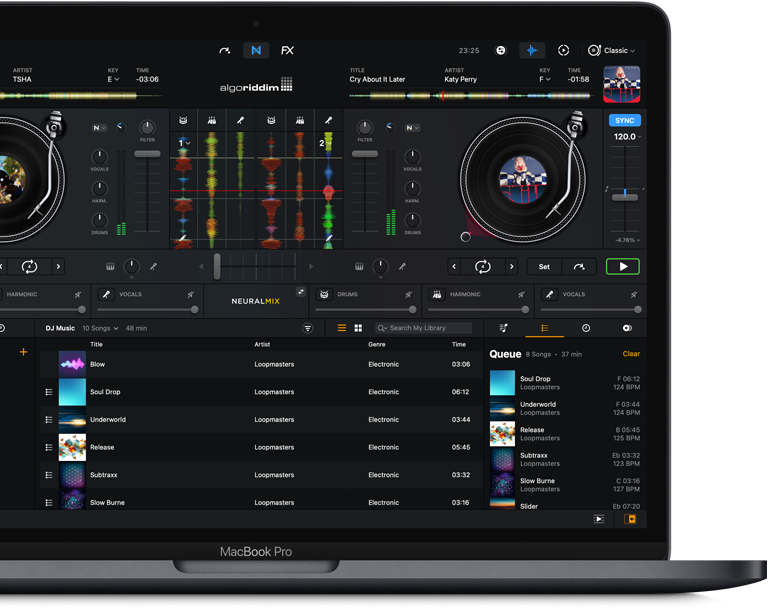Viewport: 768px width, 609px height.
Task: Open the history clock tab in right panel
Action: 585,328
